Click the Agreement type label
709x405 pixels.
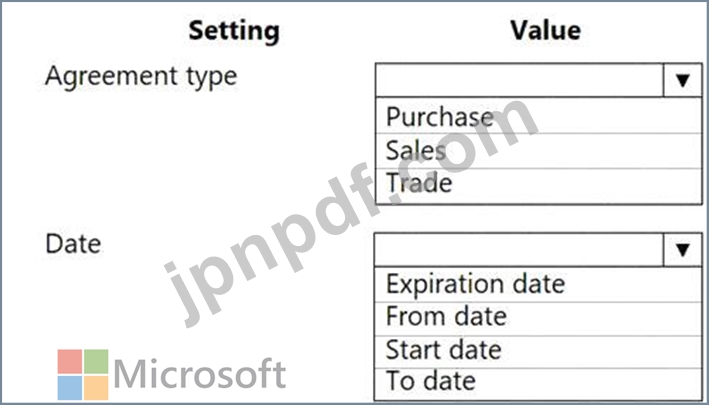coord(141,76)
